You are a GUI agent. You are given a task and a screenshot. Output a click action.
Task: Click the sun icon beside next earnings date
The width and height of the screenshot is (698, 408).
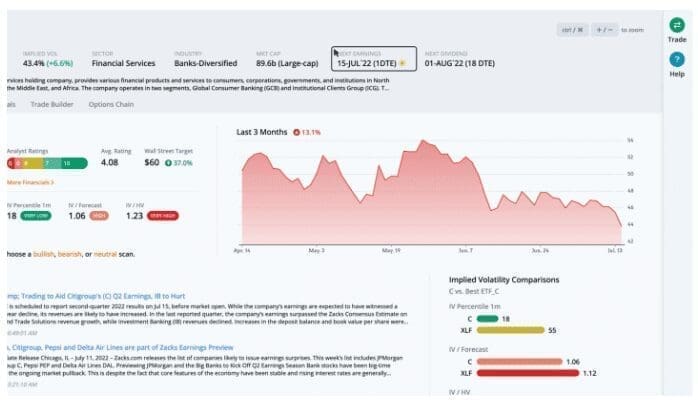[x=402, y=62]
